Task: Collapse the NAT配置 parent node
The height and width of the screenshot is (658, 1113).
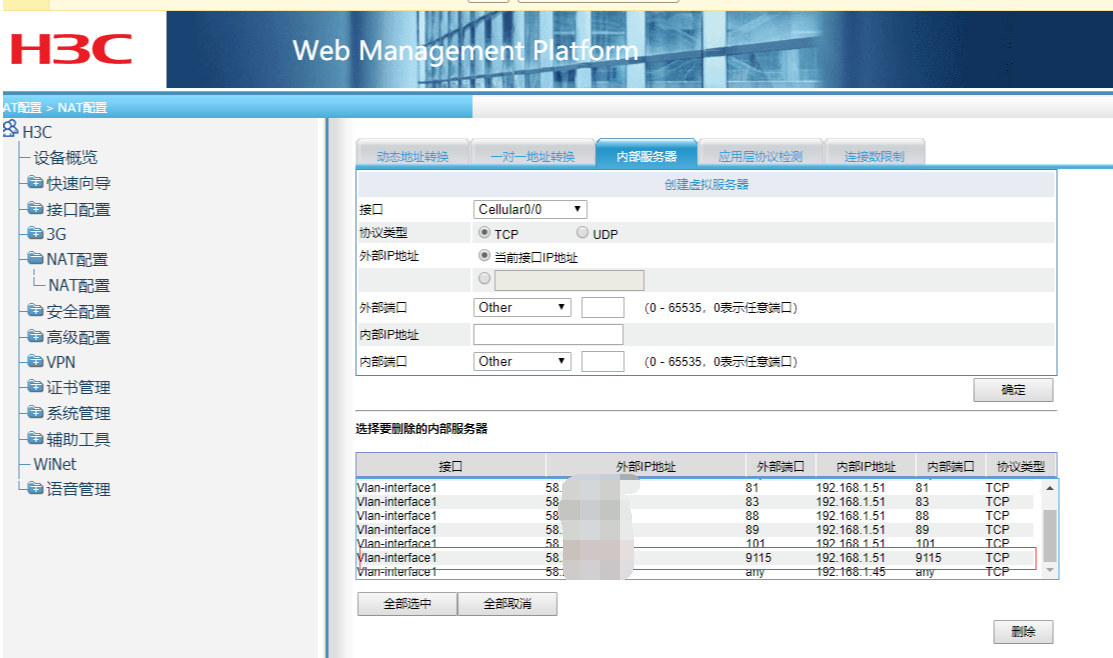Action: 77,260
